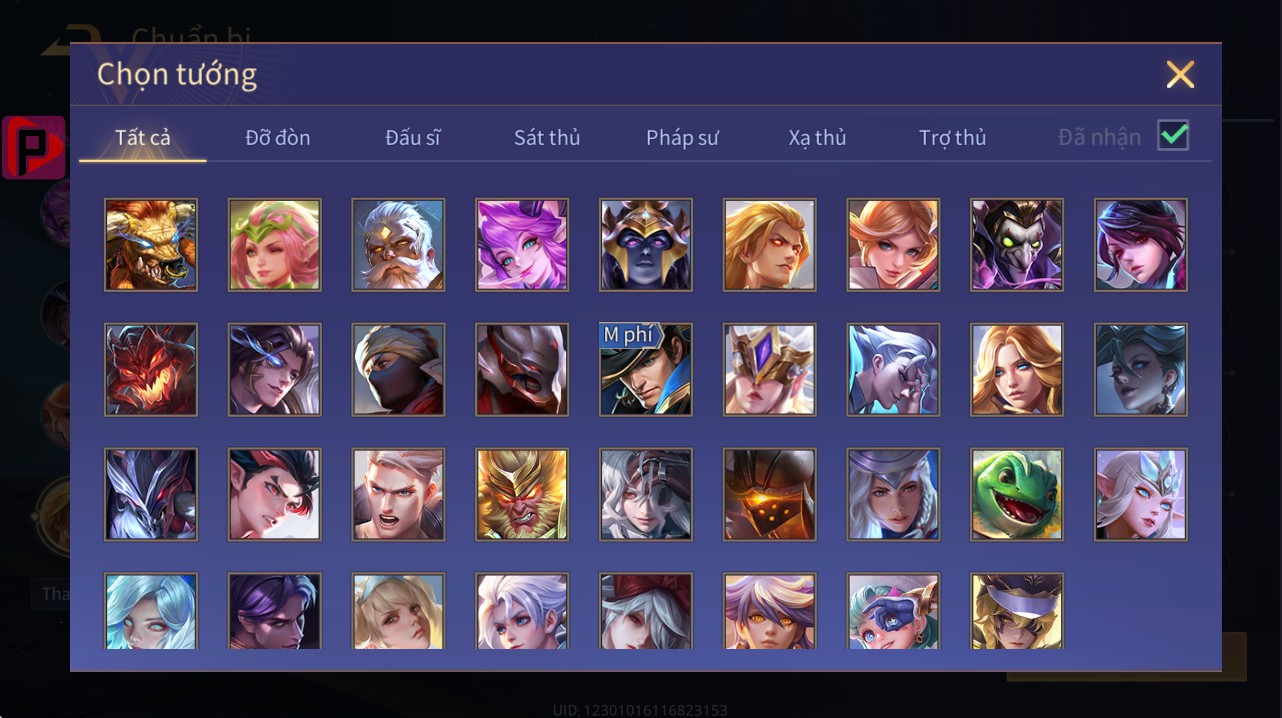Pick the red demon face hero
Viewport: 1282px width, 718px height.
click(151, 370)
